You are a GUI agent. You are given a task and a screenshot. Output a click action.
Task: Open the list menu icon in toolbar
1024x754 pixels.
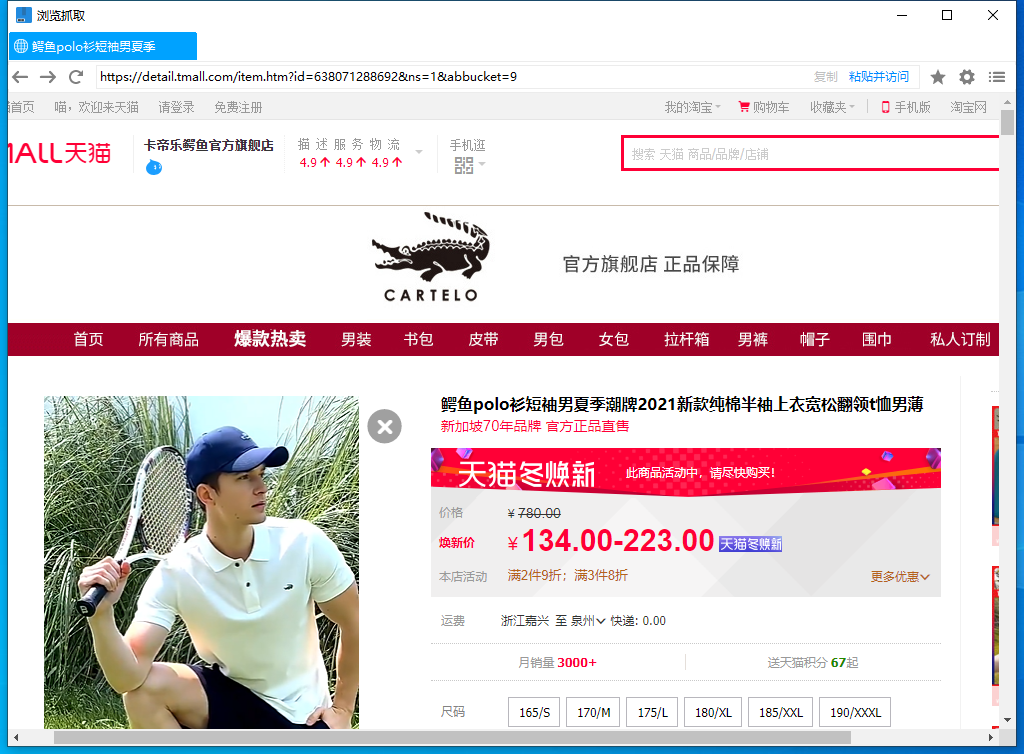[997, 77]
